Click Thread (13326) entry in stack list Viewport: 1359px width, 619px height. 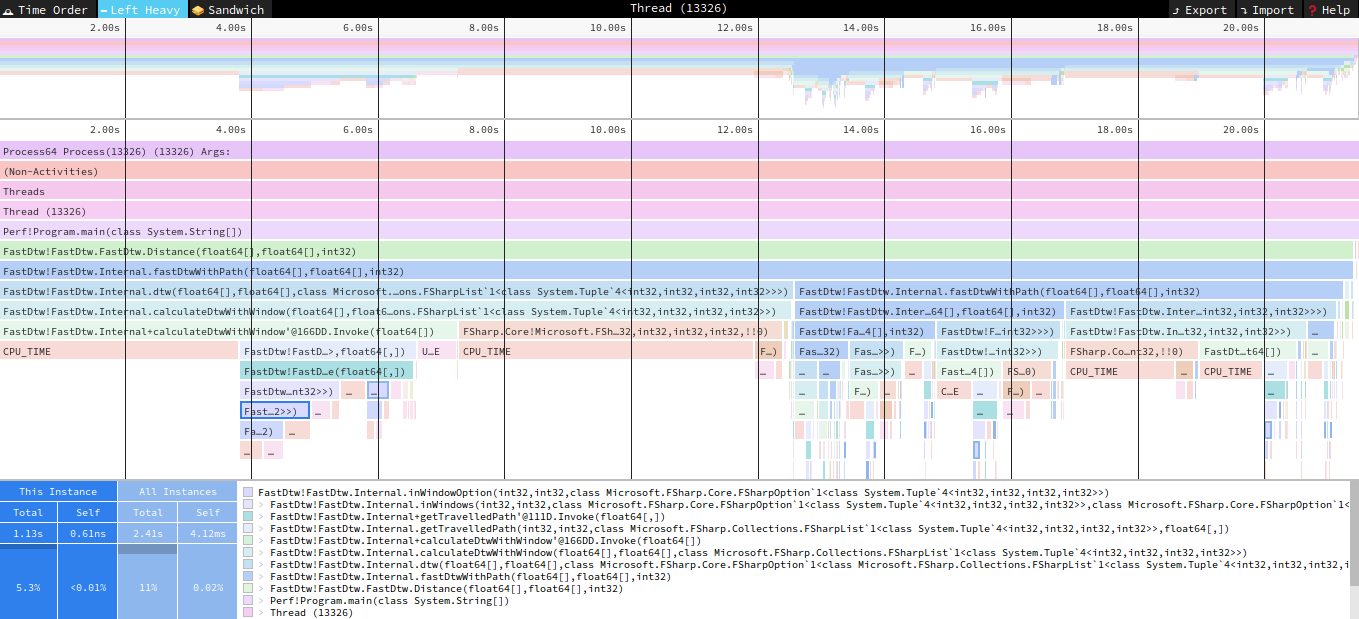click(311, 613)
